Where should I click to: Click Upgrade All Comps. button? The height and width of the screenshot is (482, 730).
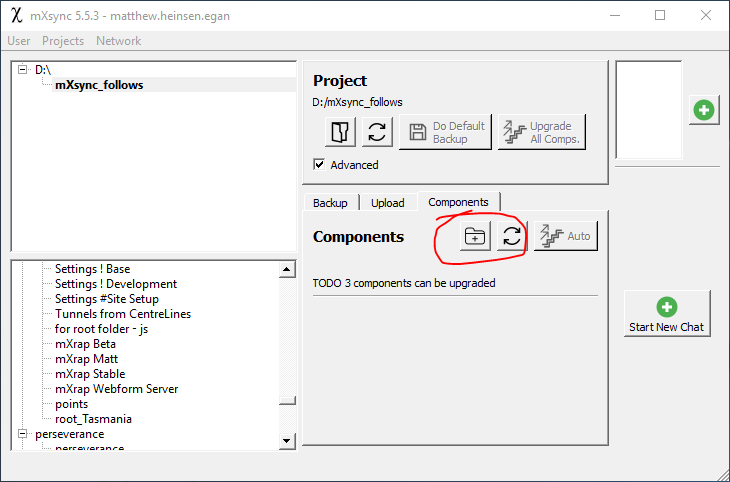[x=541, y=132]
